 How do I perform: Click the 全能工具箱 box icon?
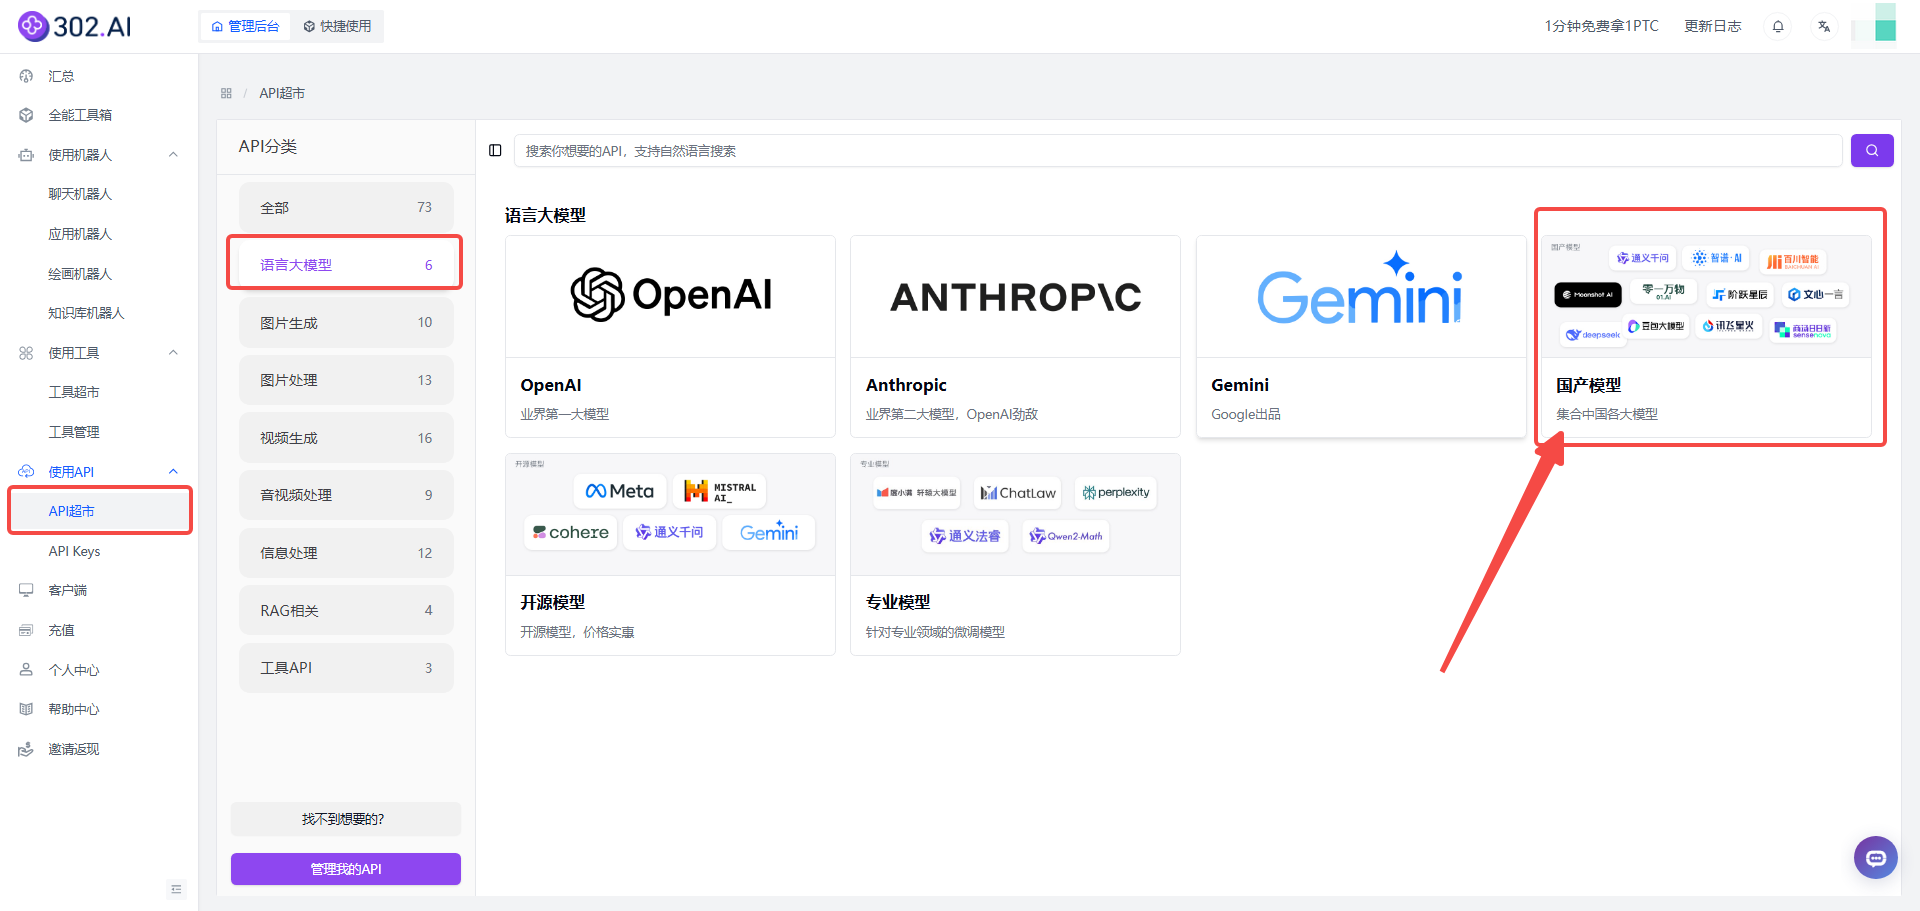(x=26, y=115)
